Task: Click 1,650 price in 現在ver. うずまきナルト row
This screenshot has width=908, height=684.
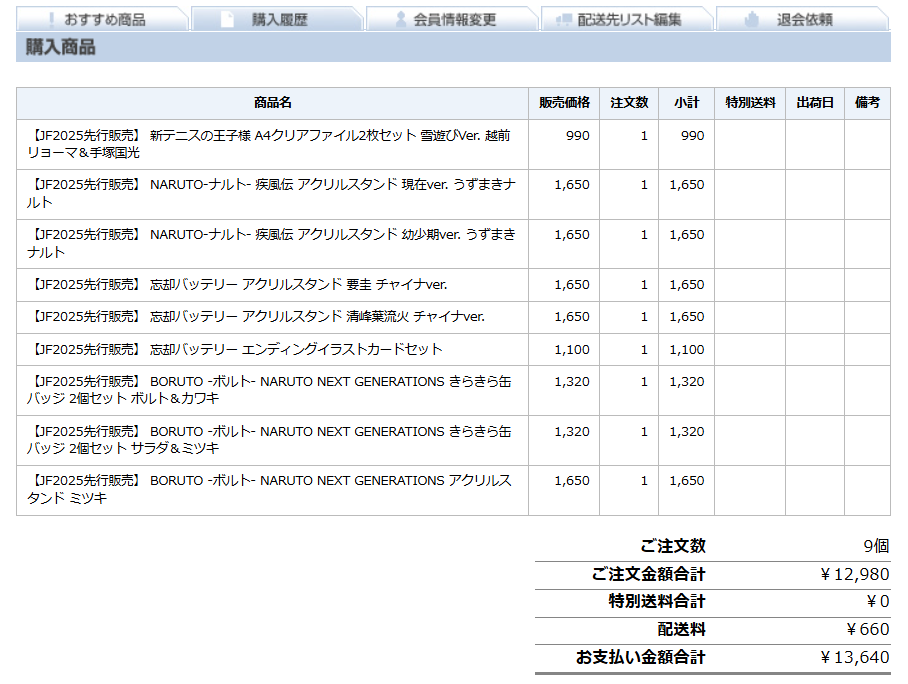Action: pos(572,185)
